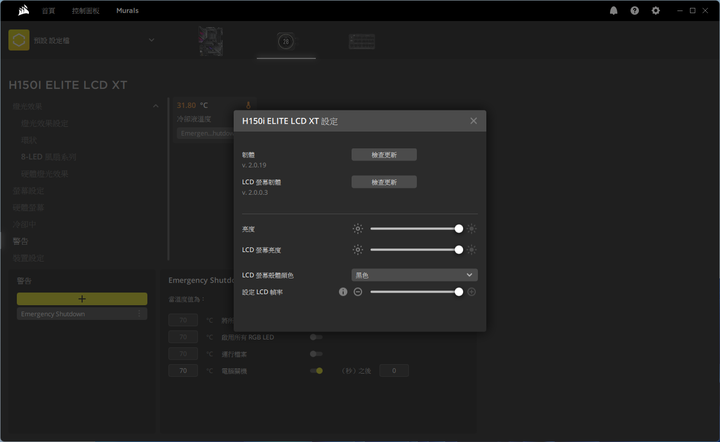Open the 首頁 tab

click(x=48, y=11)
